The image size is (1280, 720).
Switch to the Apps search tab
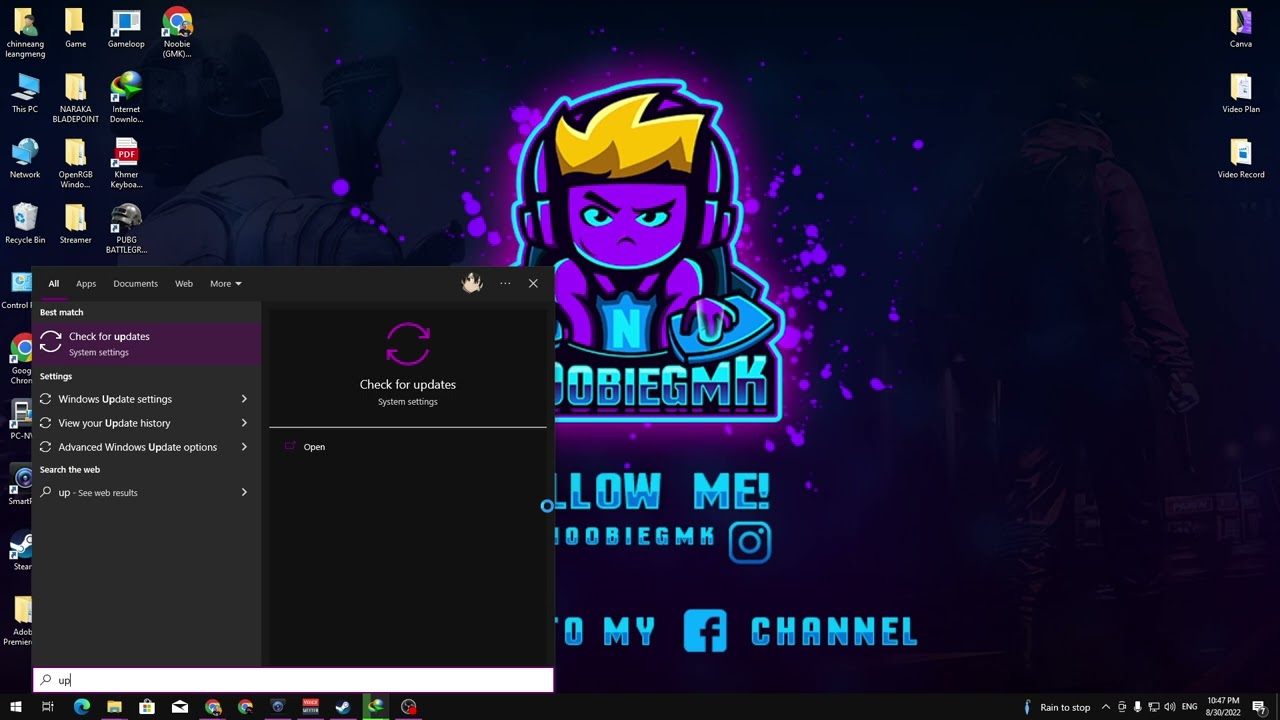pyautogui.click(x=86, y=284)
